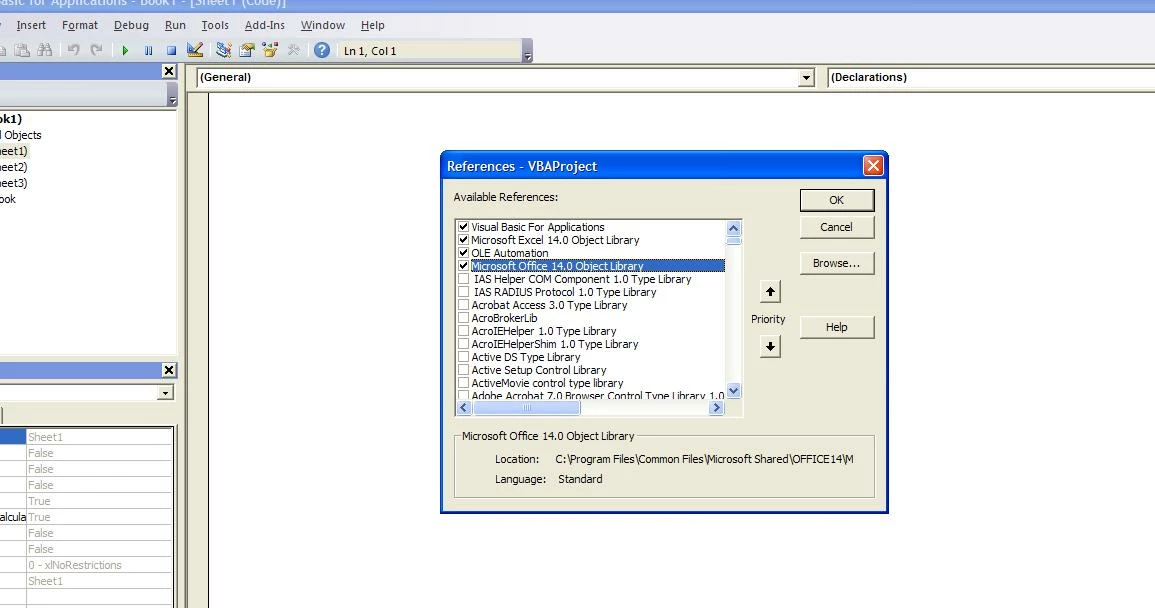The height and width of the screenshot is (608, 1155).
Task: Open the (General) object dropdown arrow
Action: pos(806,77)
